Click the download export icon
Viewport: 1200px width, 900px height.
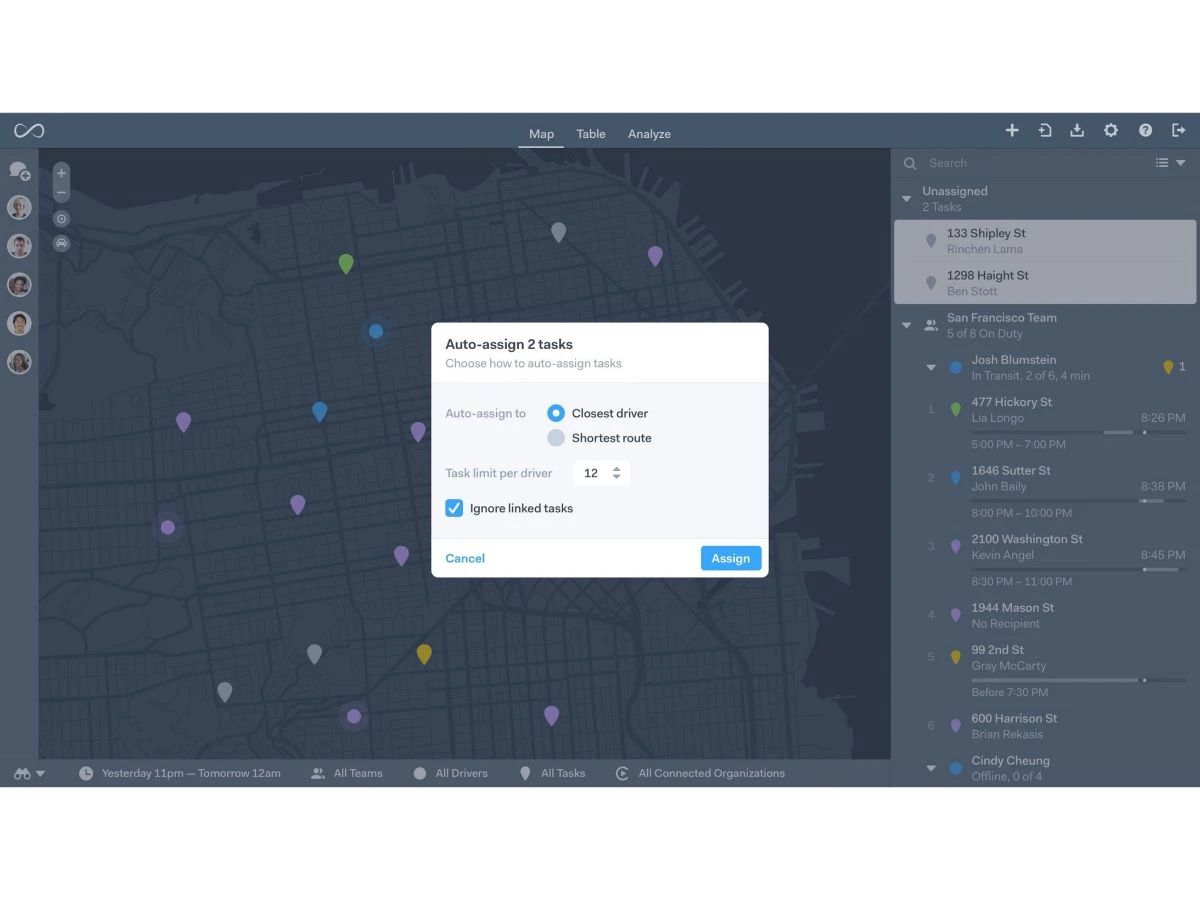point(1077,130)
